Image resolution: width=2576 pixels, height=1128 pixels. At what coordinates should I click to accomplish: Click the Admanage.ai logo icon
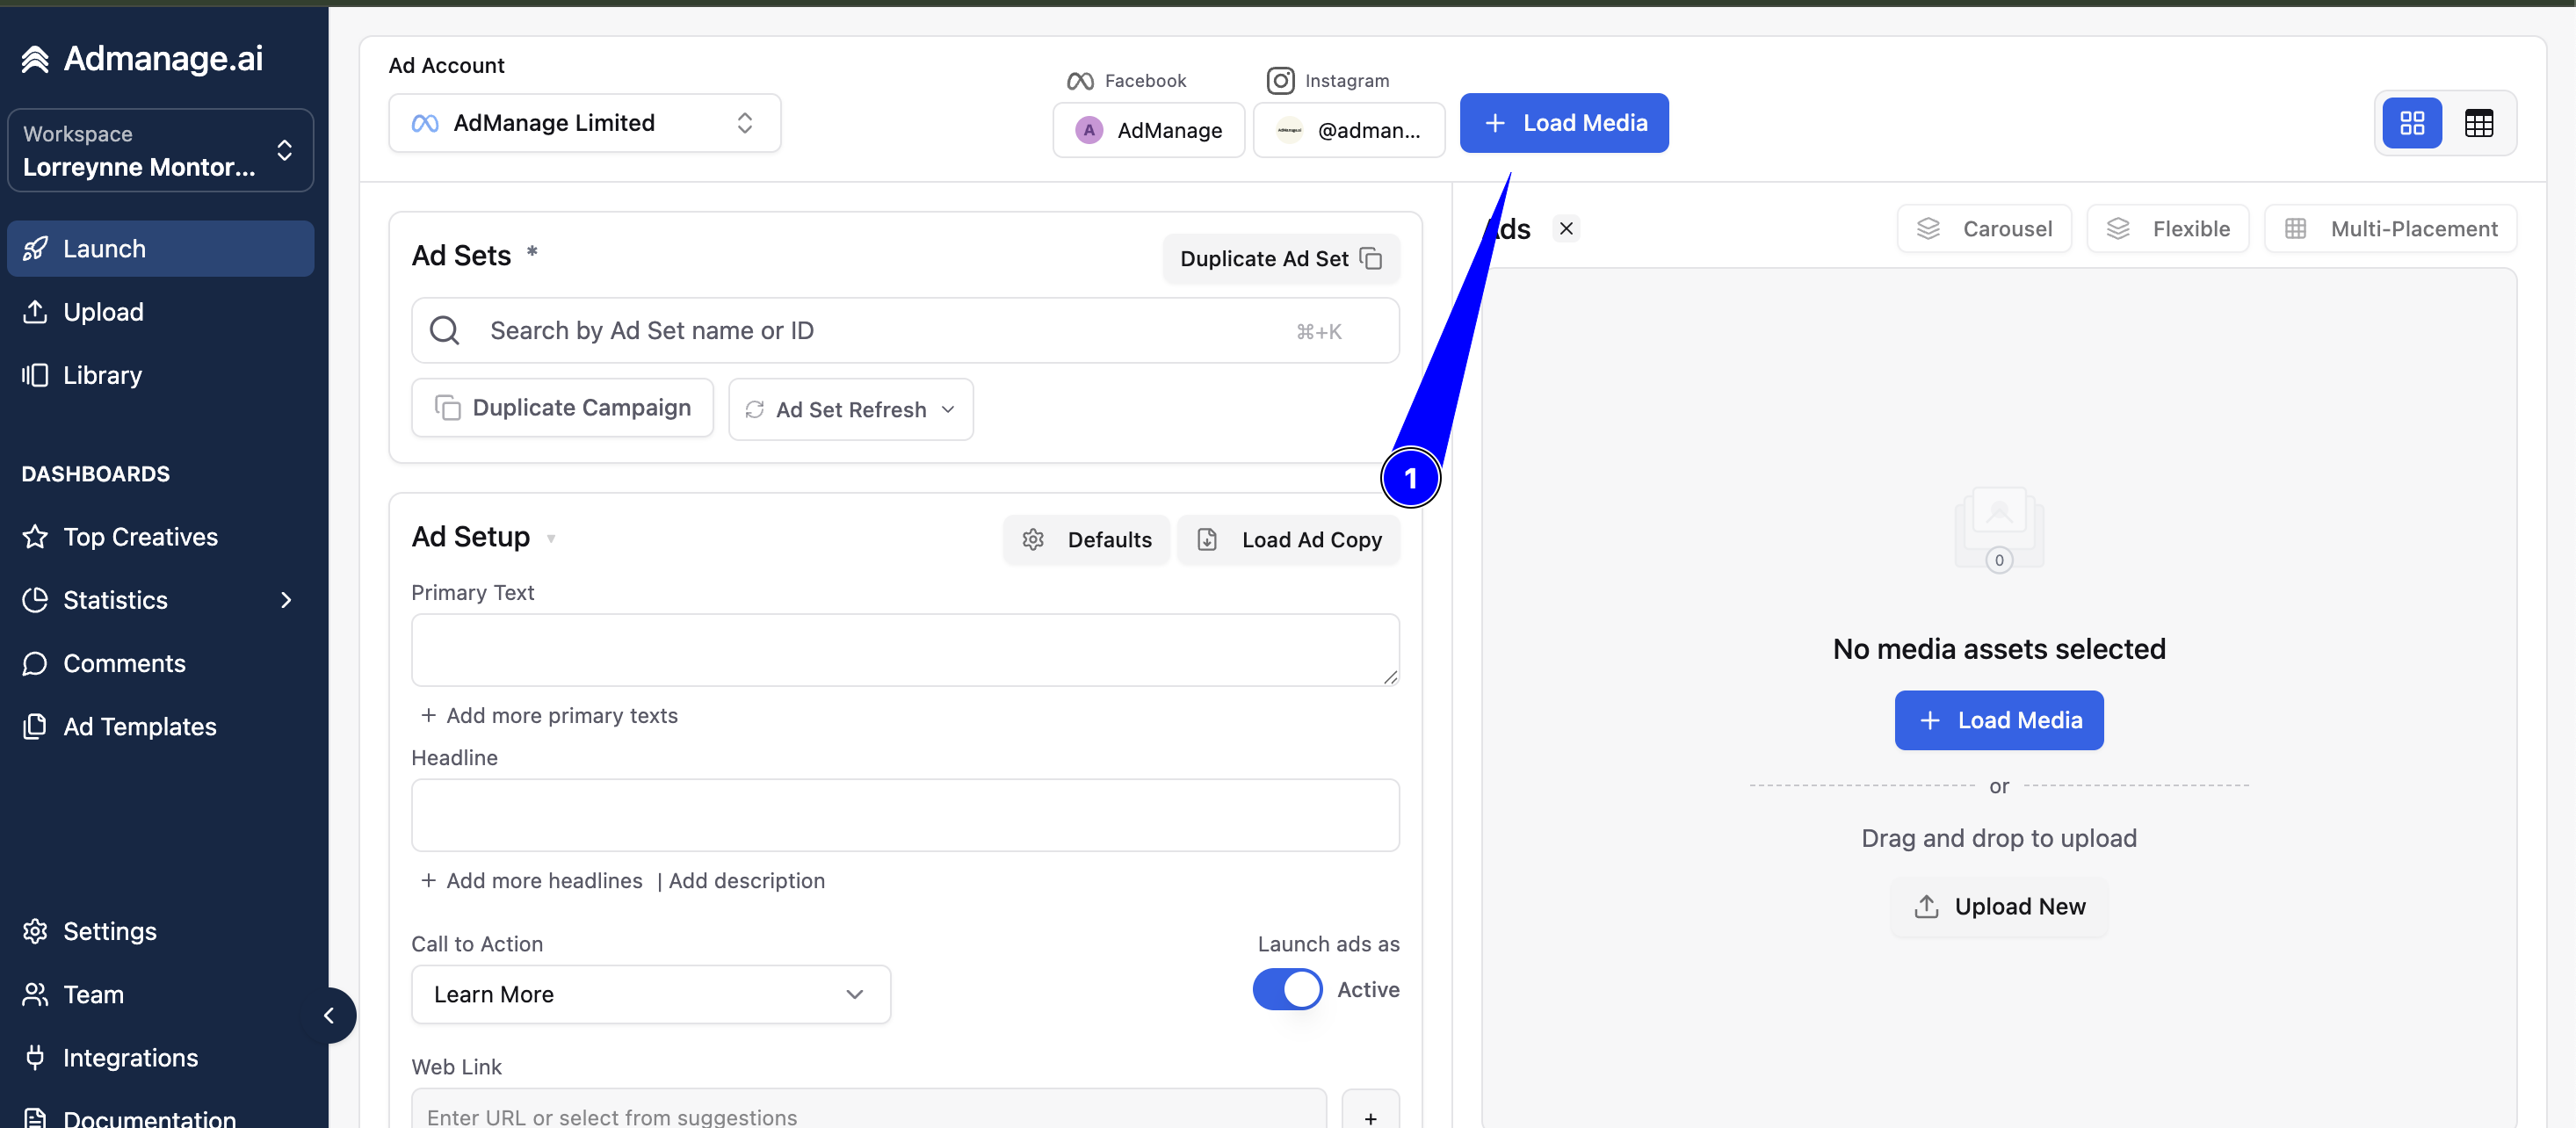[35, 59]
